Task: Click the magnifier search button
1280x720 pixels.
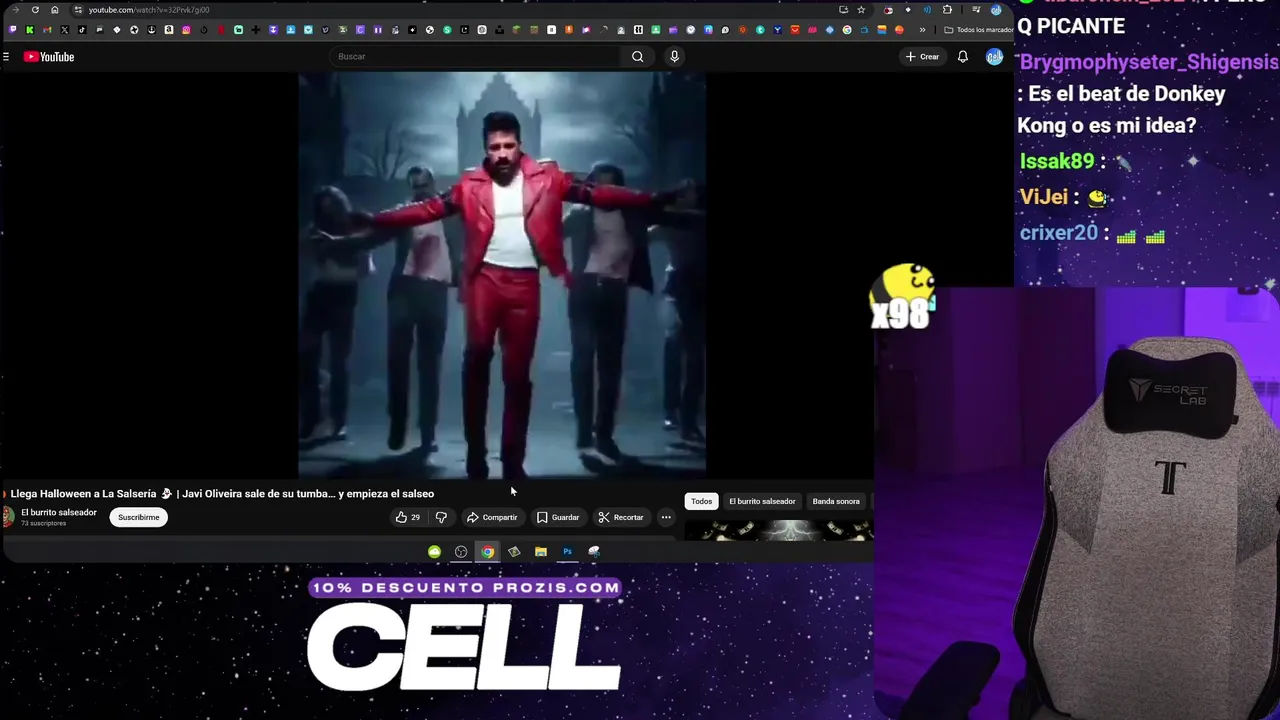Action: 637,57
